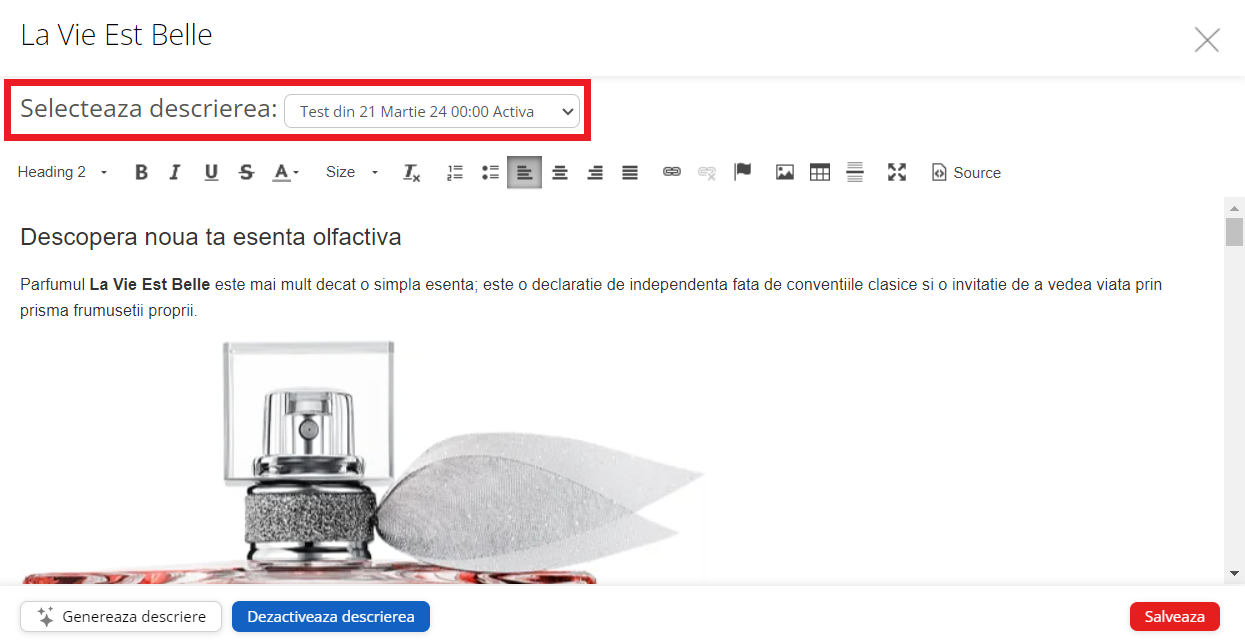Viewport: 1245px width, 641px height.
Task: Click the Remove Format icon
Action: point(412,173)
